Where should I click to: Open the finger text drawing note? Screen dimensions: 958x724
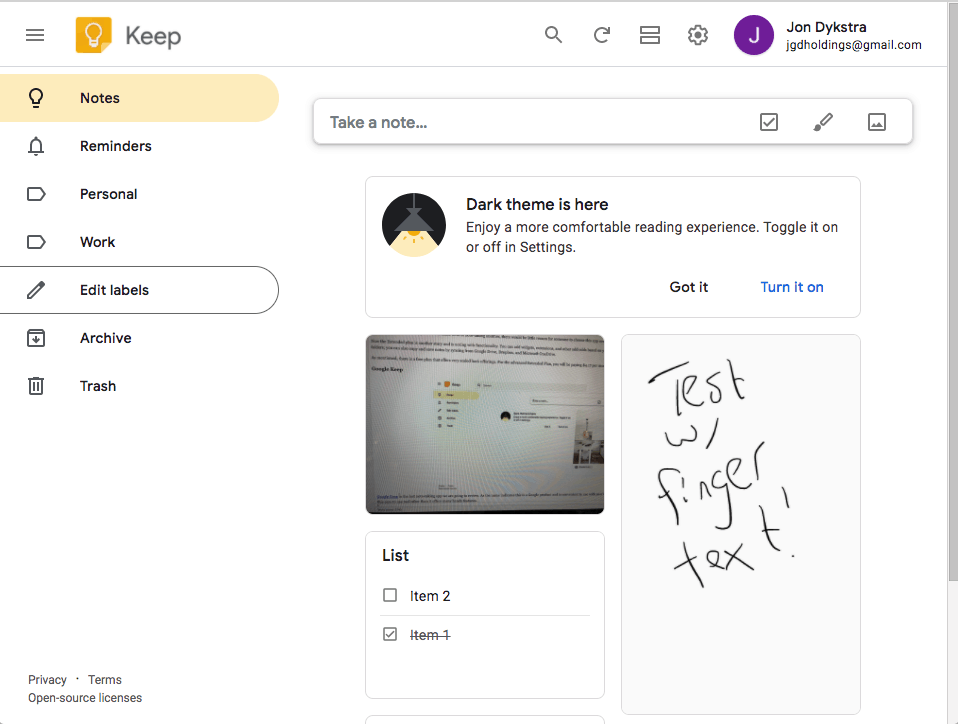coord(740,523)
